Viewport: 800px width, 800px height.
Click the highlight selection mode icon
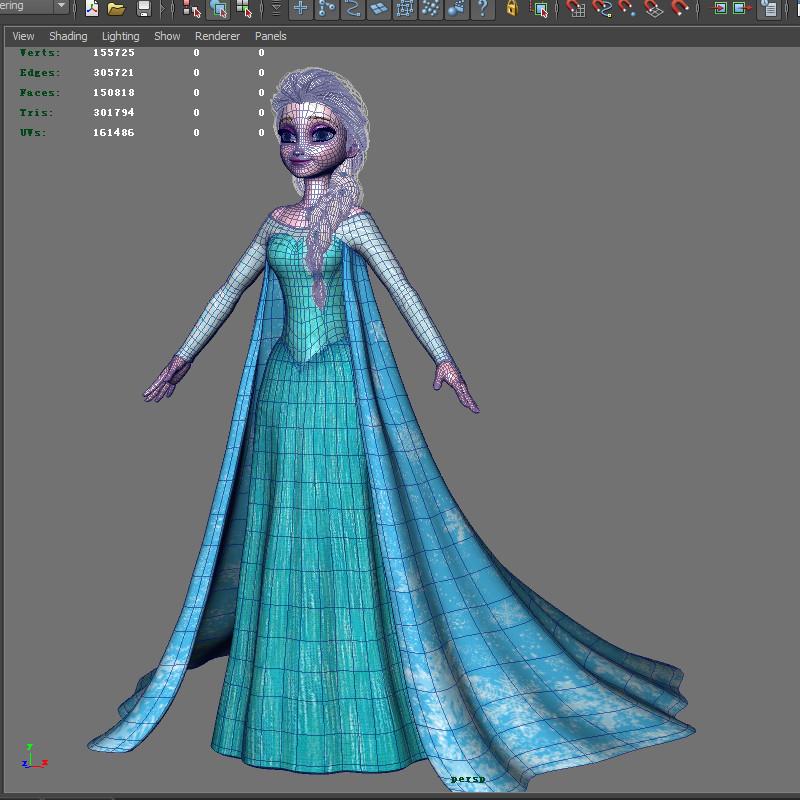(x=540, y=9)
